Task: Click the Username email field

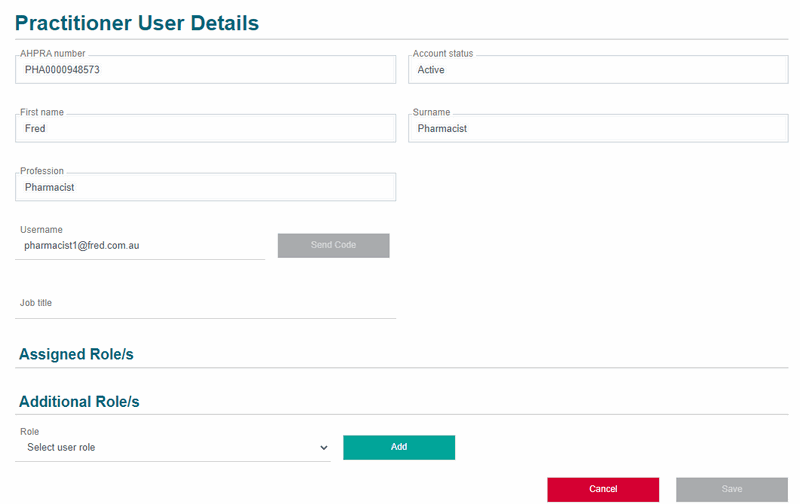Action: point(140,245)
